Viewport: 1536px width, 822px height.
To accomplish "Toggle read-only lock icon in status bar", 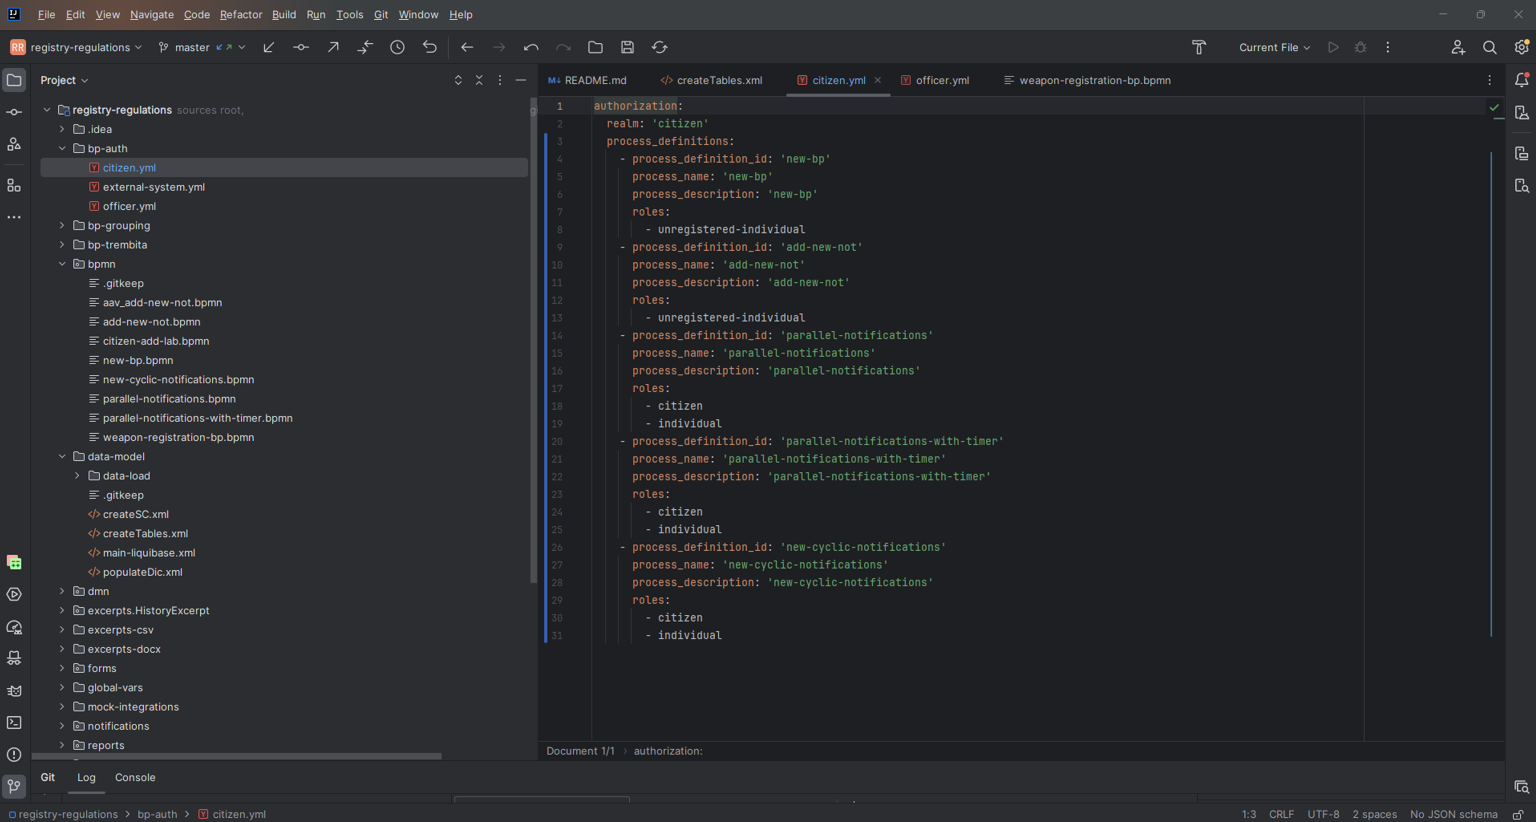I will (1518, 814).
